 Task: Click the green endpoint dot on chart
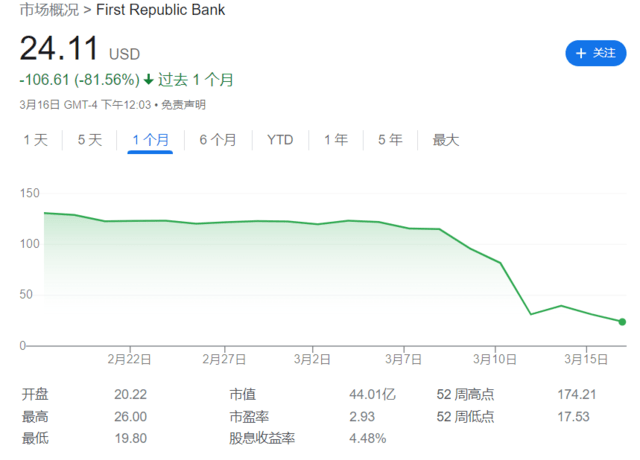(x=622, y=322)
